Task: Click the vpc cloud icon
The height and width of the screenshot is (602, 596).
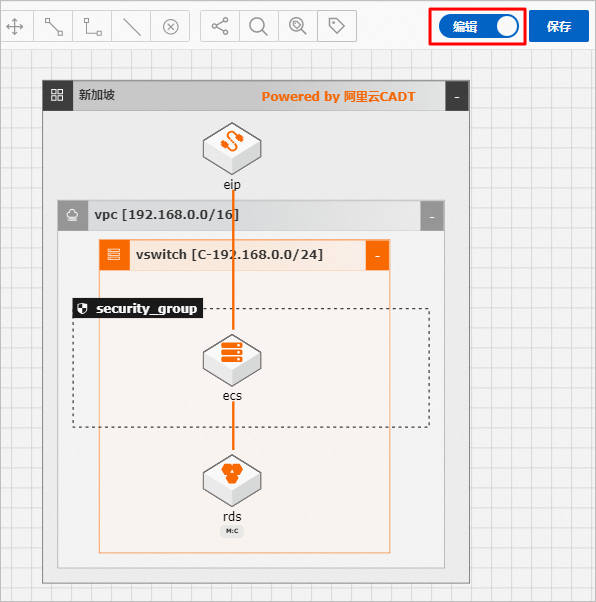Action: click(x=73, y=215)
